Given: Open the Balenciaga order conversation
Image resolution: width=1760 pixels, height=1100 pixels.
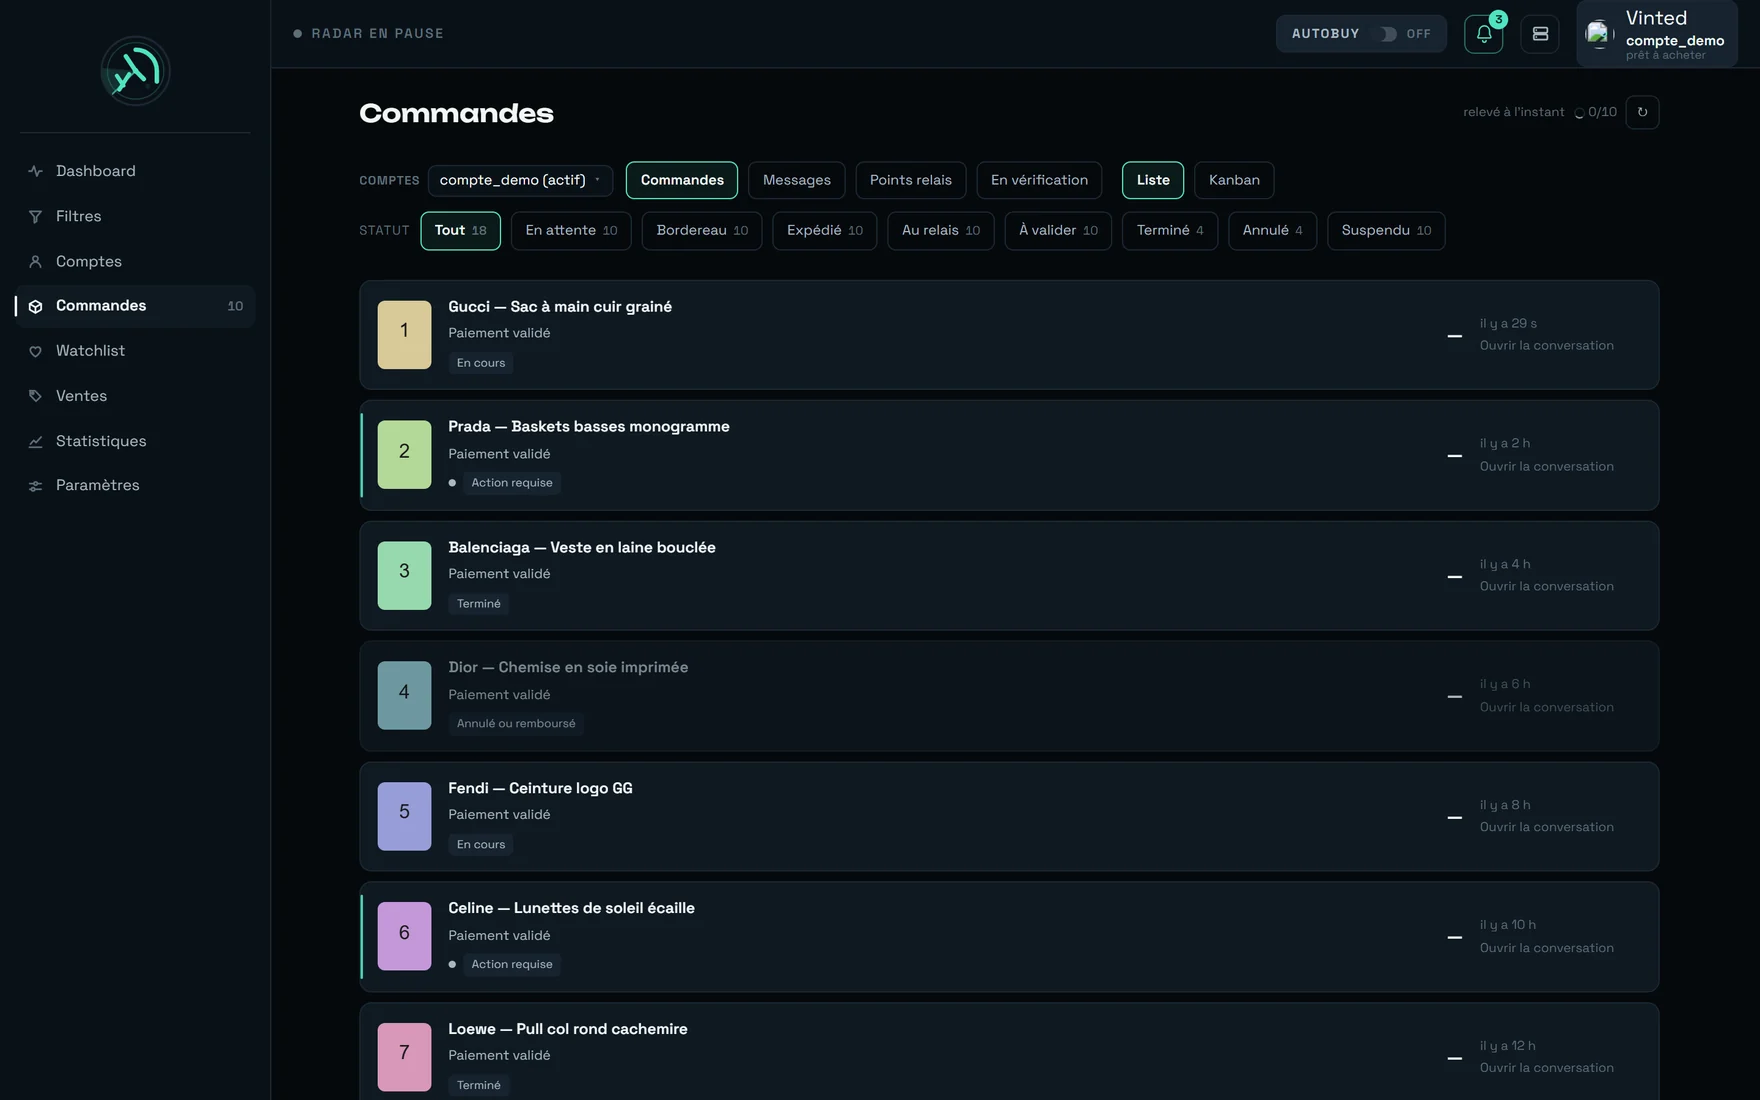Looking at the screenshot, I should tap(1547, 587).
